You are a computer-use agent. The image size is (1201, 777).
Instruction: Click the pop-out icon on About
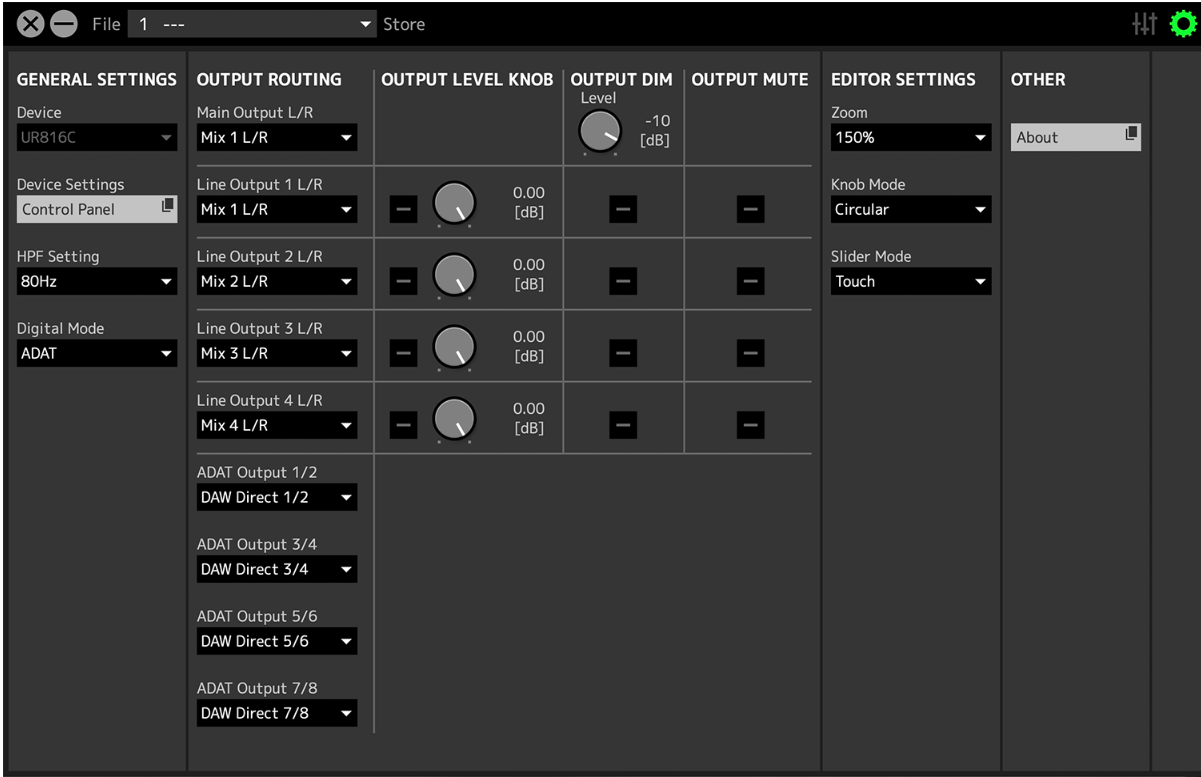pos(1131,136)
